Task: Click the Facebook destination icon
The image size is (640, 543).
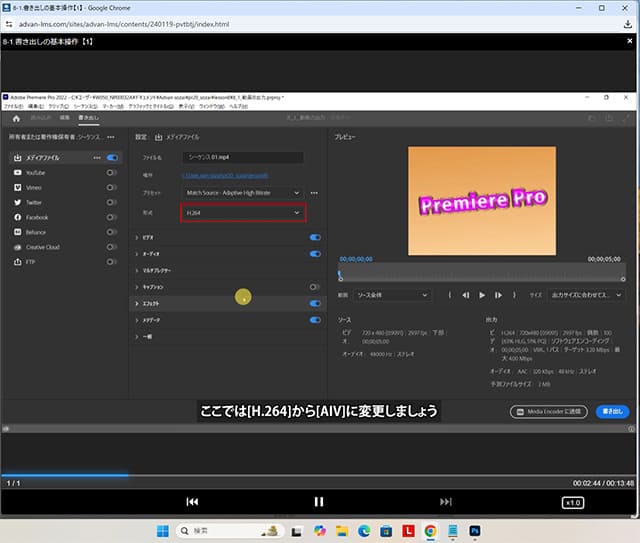Action: tap(16, 217)
